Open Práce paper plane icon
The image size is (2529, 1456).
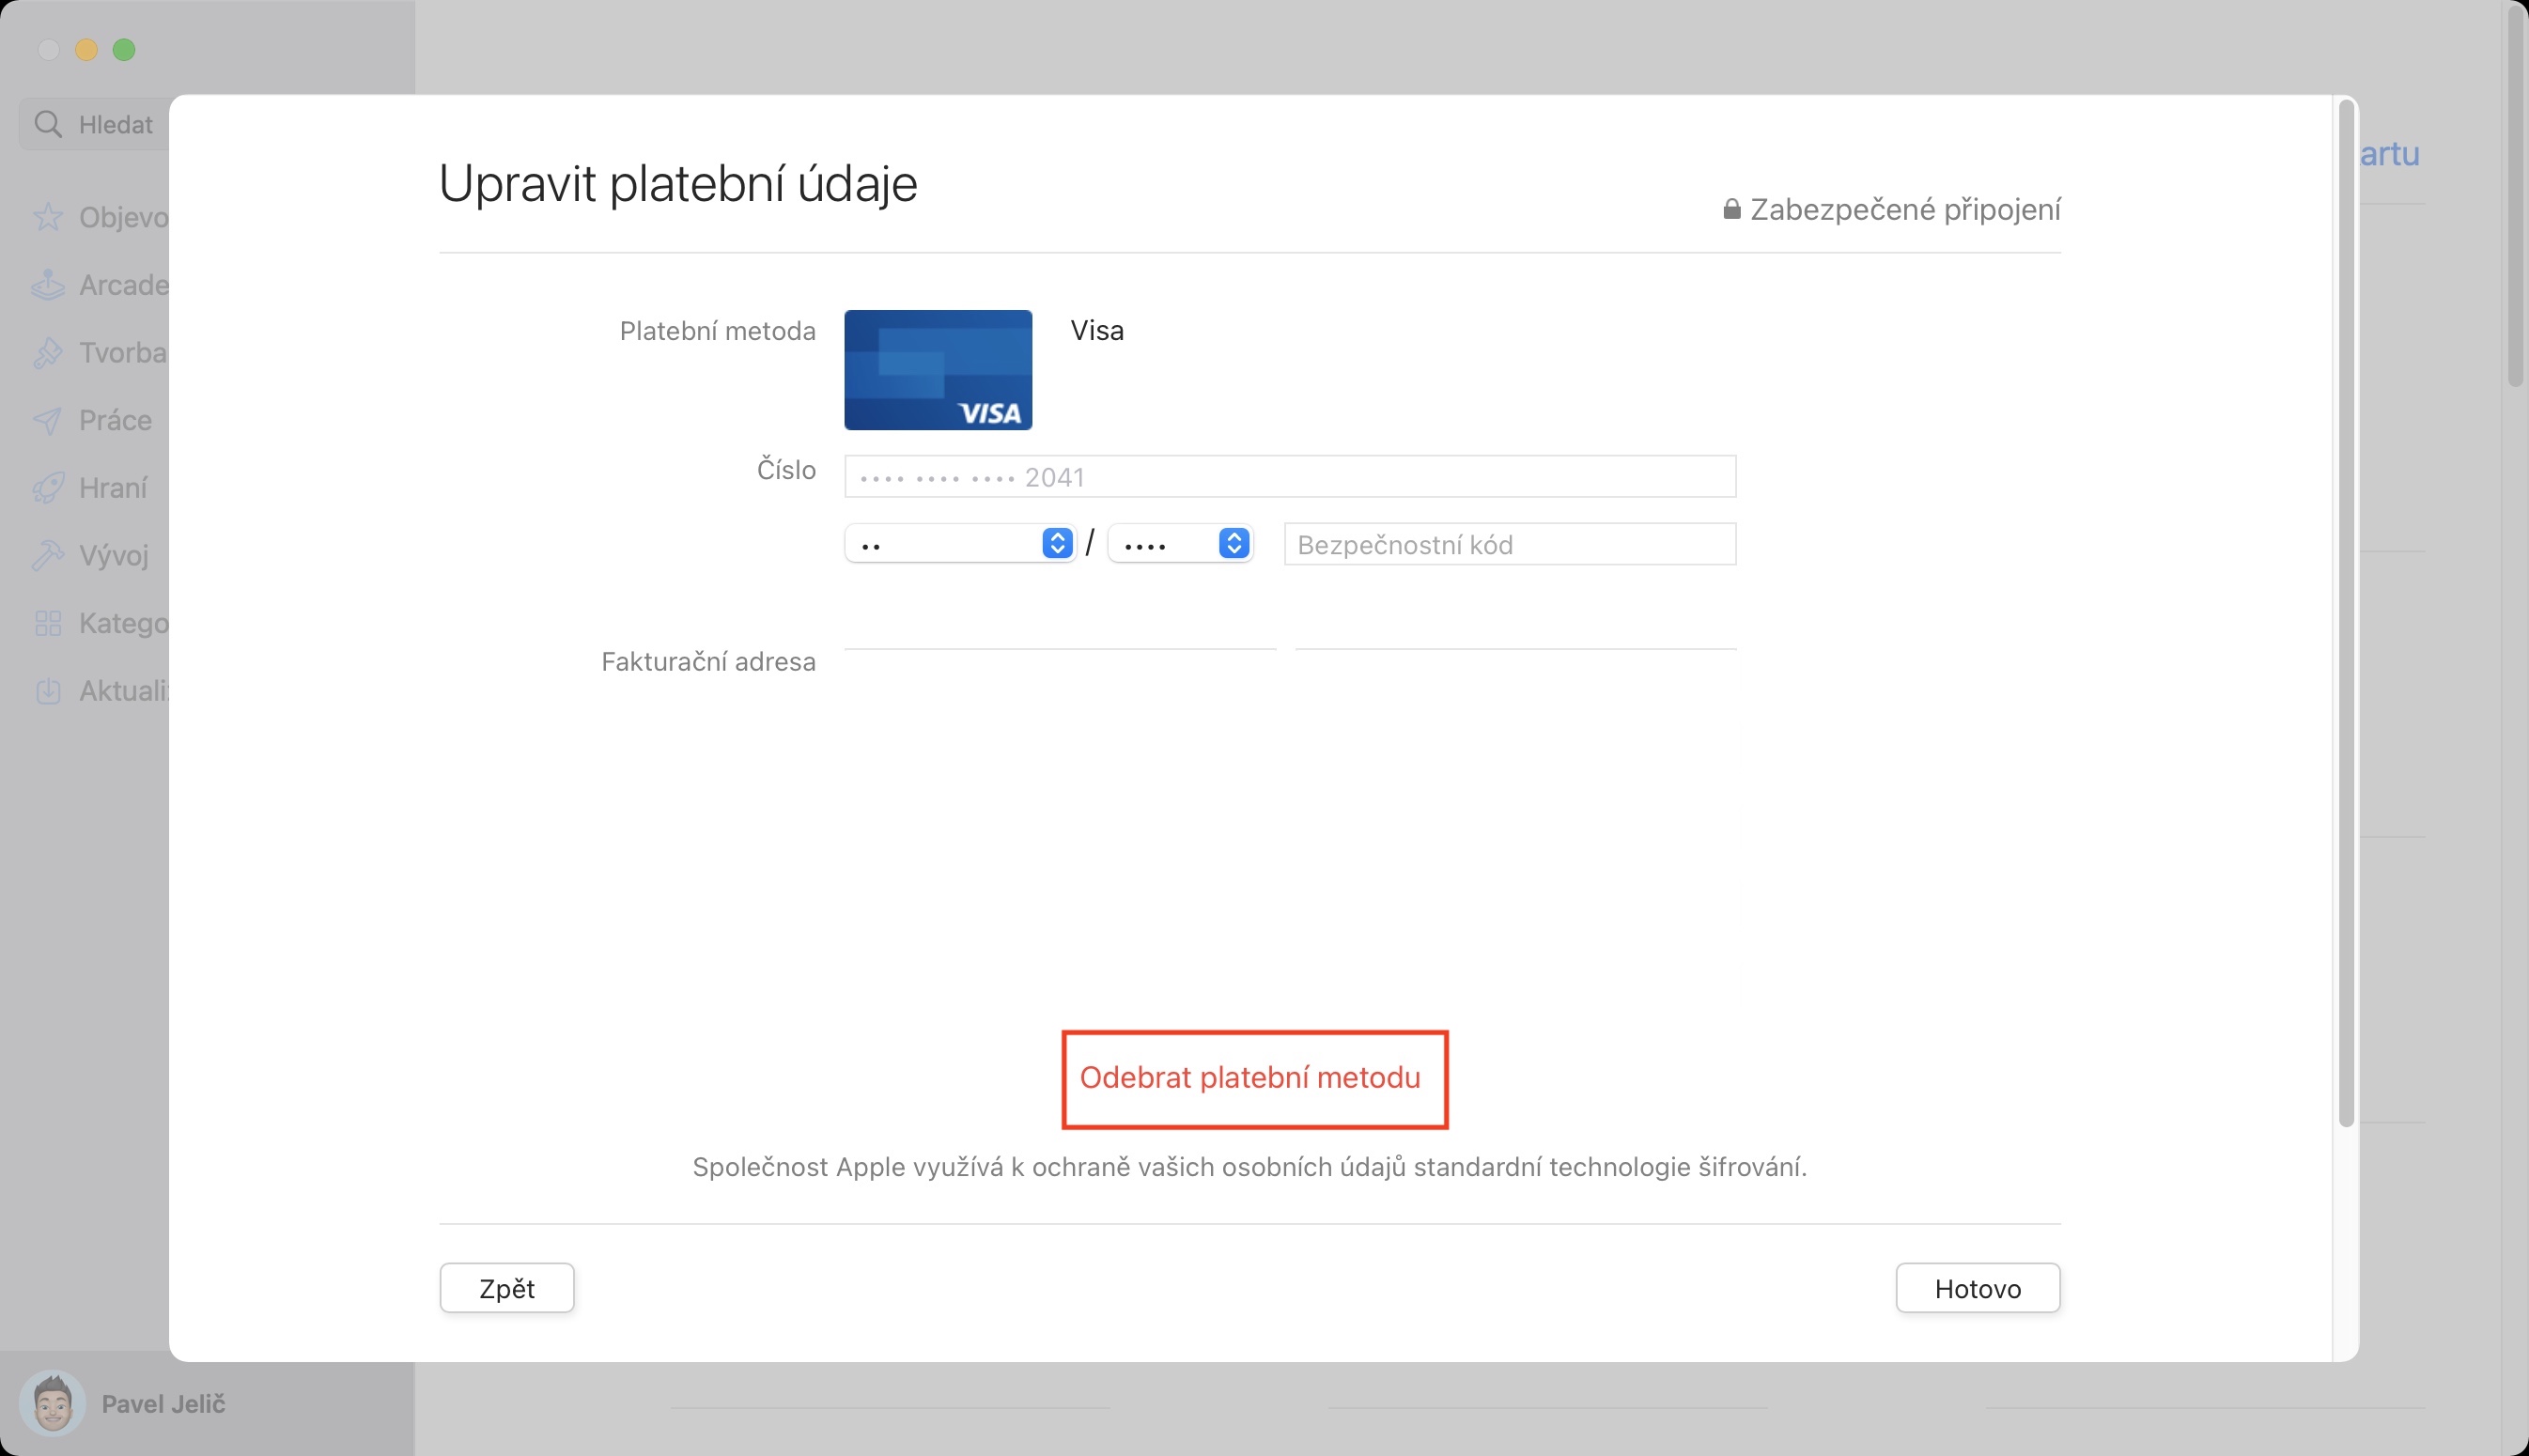click(x=47, y=420)
